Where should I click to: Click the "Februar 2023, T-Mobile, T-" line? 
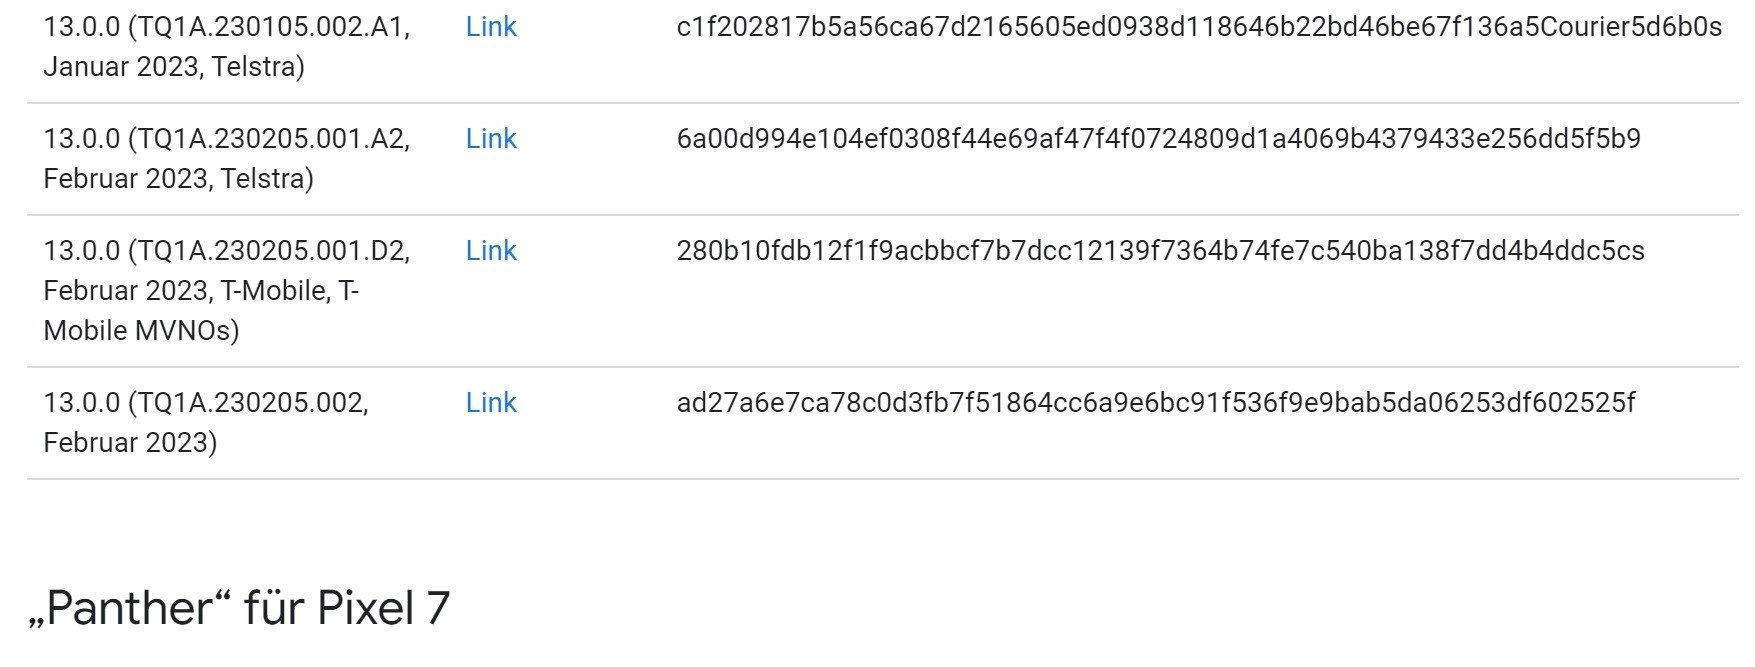201,291
